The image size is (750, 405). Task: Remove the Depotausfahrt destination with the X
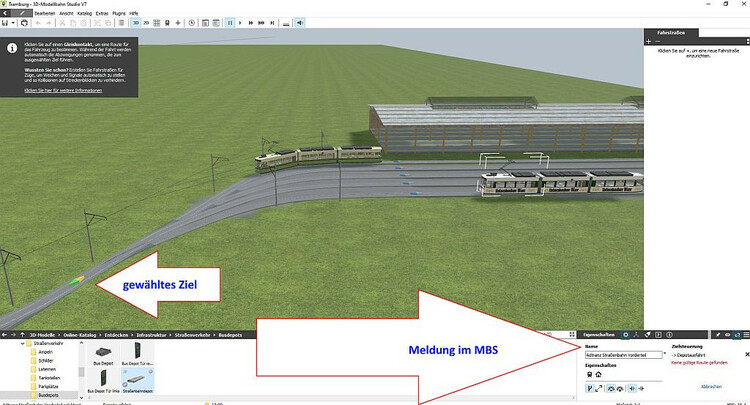pyautogui.click(x=747, y=354)
